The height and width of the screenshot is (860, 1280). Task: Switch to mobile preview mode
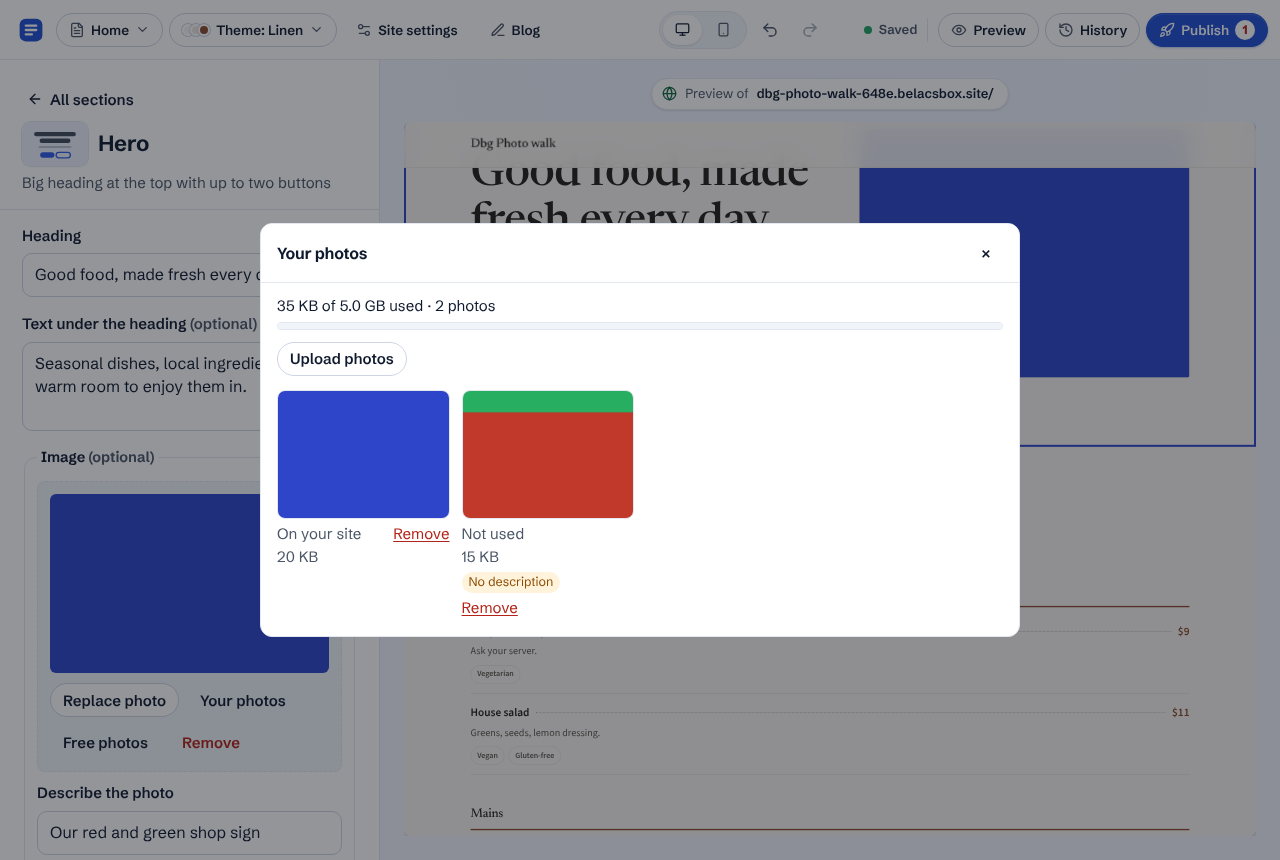pos(723,30)
